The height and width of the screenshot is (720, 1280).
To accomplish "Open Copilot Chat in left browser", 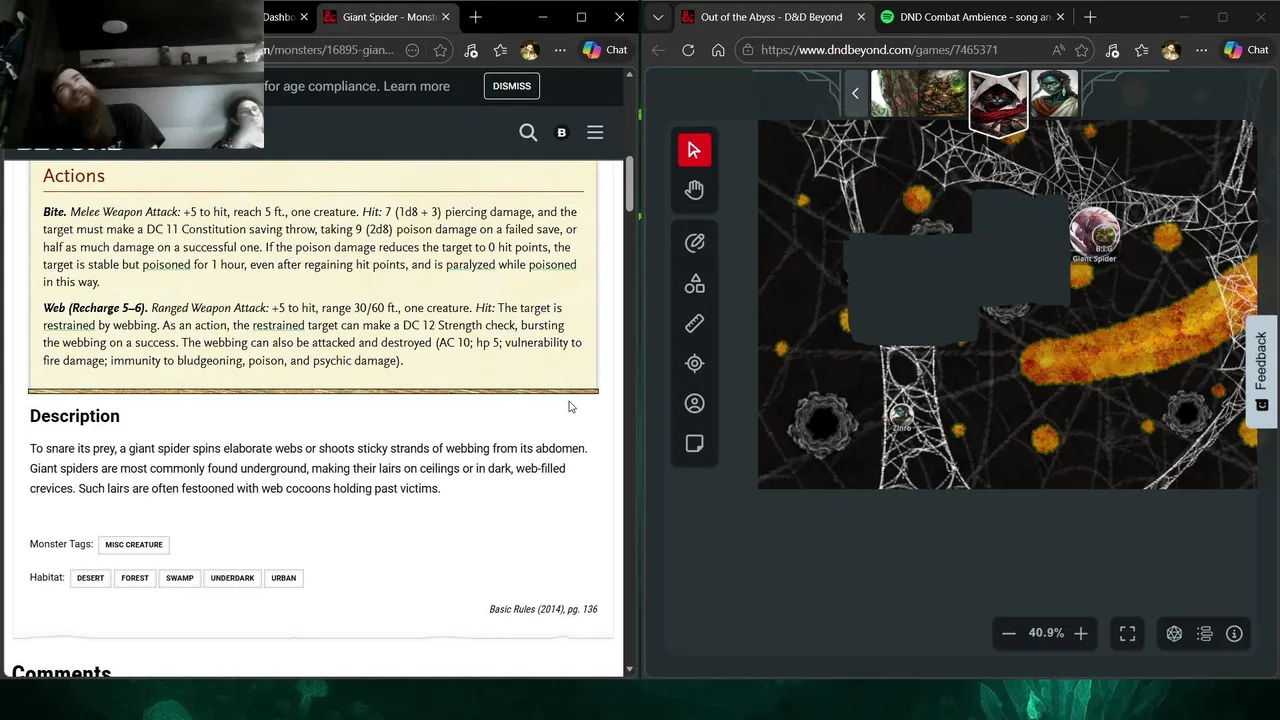I will pos(605,50).
